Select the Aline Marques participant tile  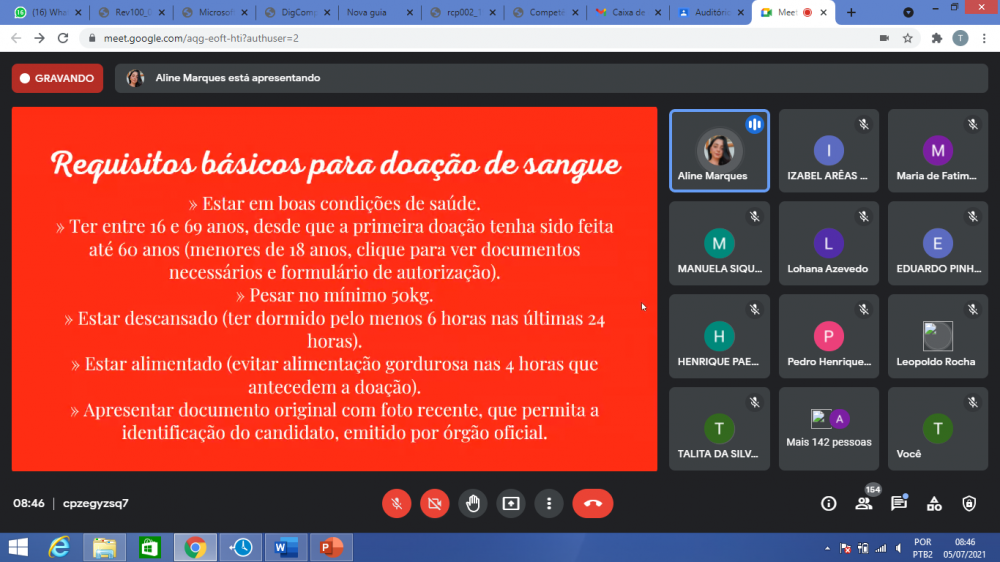719,150
